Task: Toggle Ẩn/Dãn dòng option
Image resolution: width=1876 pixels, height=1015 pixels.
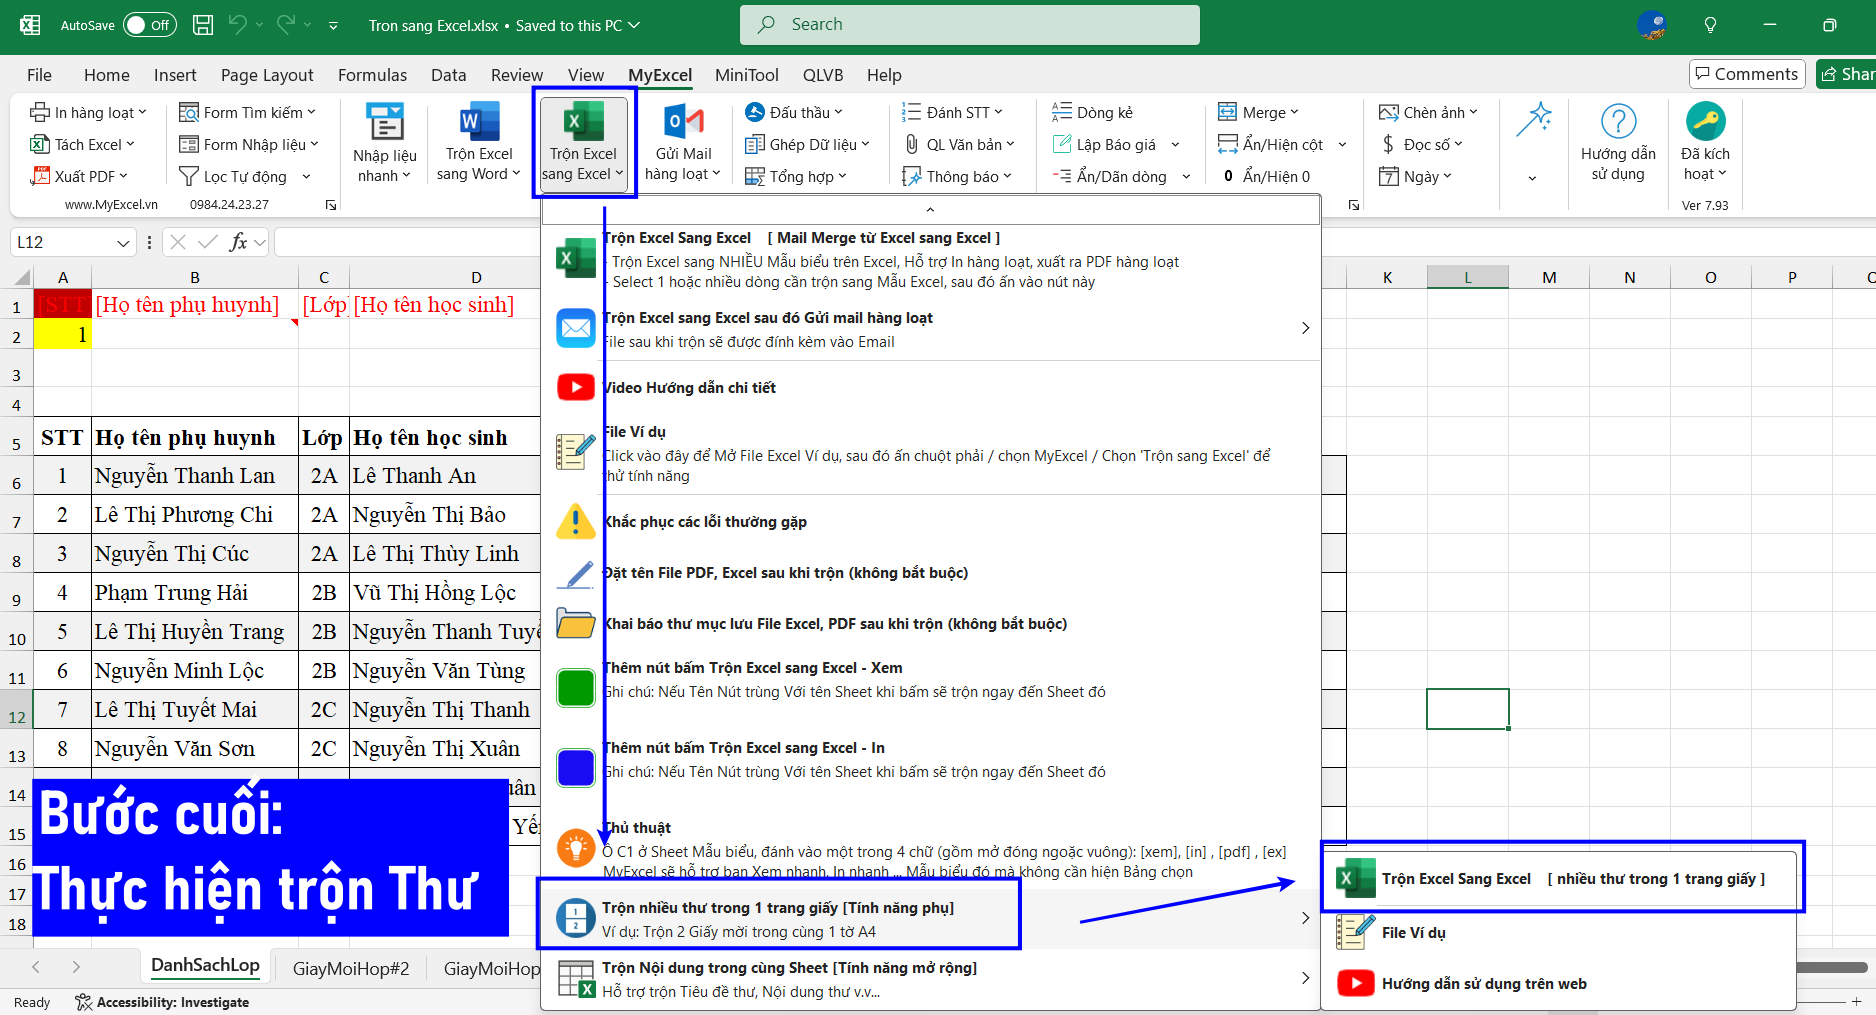Action: point(1120,177)
